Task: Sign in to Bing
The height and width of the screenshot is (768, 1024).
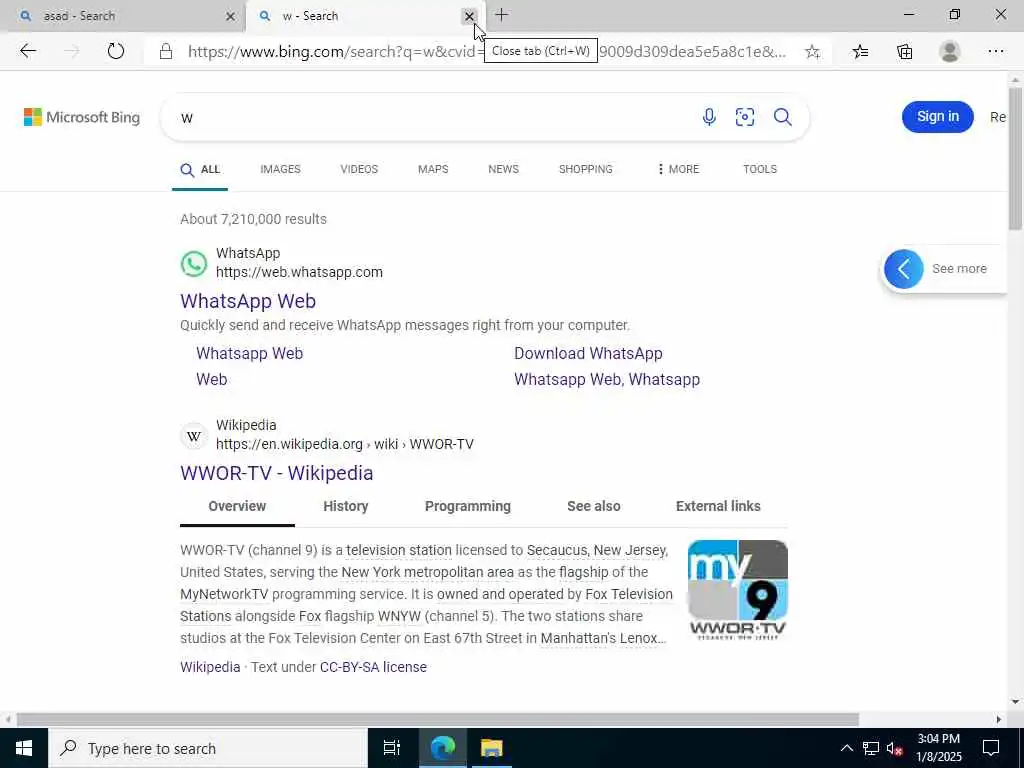Action: pyautogui.click(x=938, y=117)
